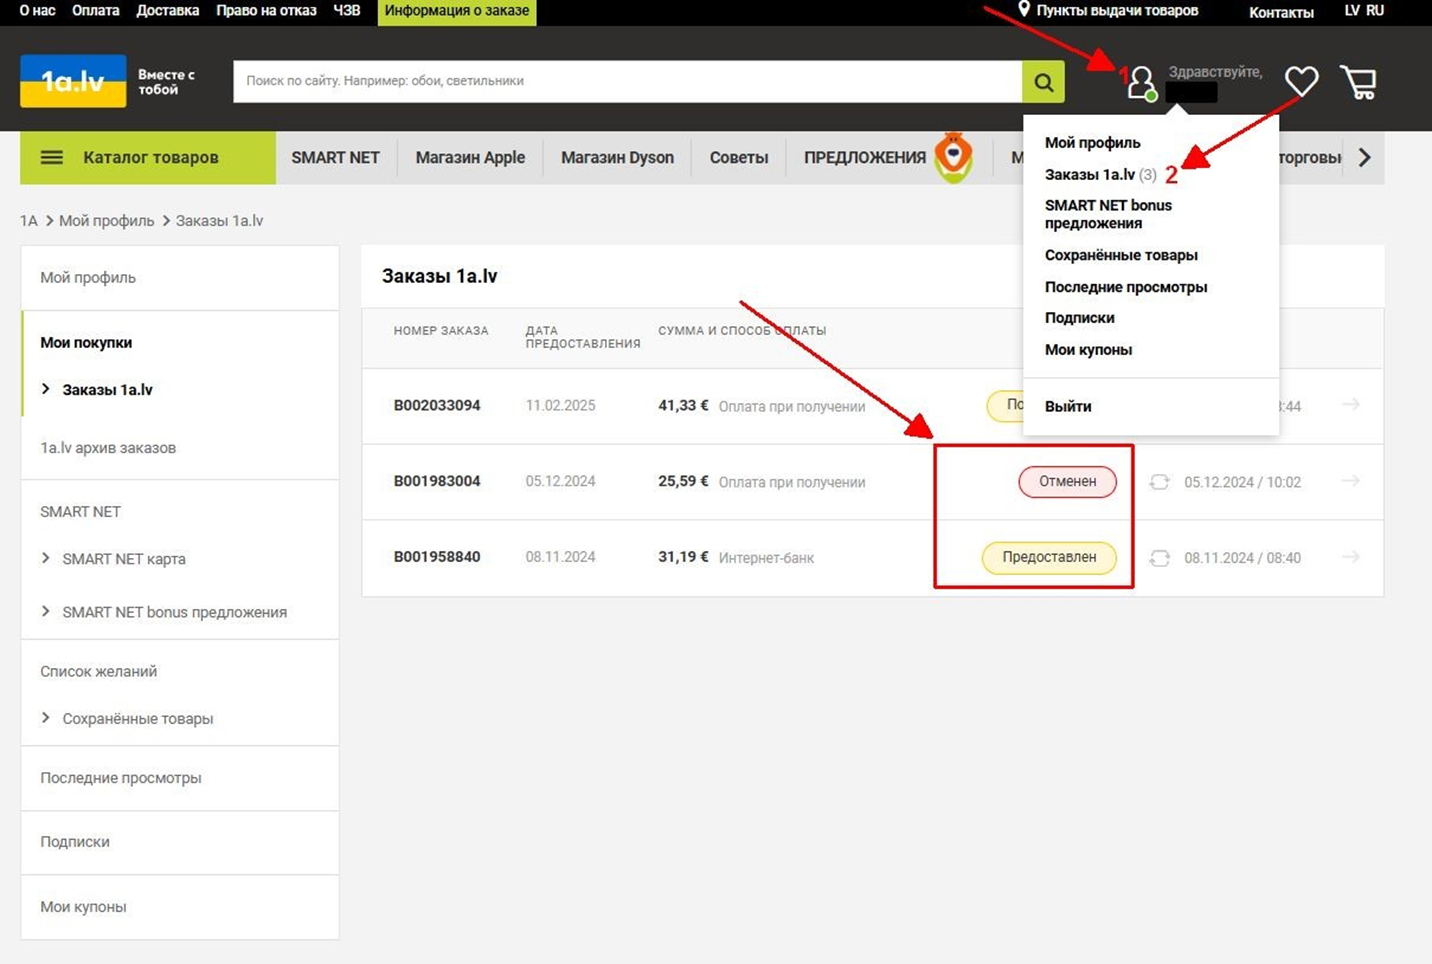Click the 1a.lv logo
The image size is (1432, 964).
73,81
